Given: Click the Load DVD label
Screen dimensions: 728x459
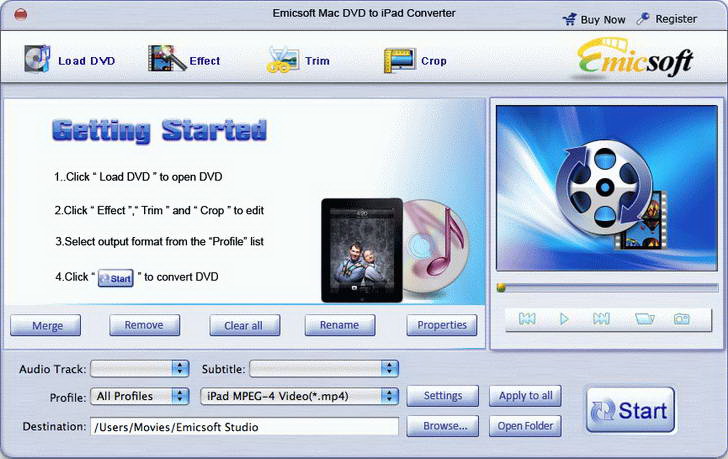Looking at the screenshot, I should point(87,61).
